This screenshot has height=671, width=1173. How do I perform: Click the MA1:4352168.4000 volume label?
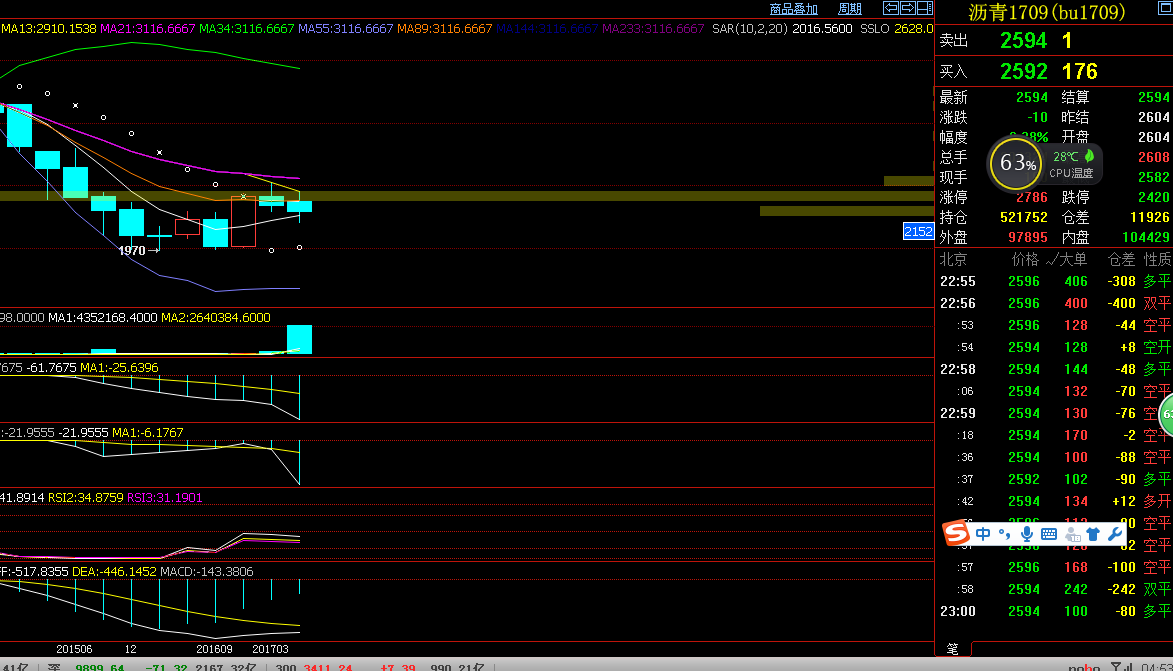pyautogui.click(x=102, y=317)
